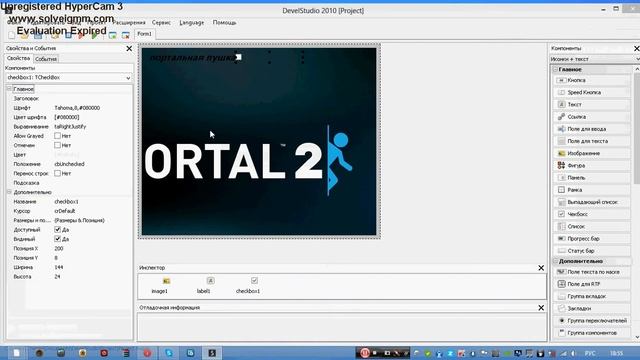Select the Текст label component
640x360 pixels.
[x=591, y=104]
